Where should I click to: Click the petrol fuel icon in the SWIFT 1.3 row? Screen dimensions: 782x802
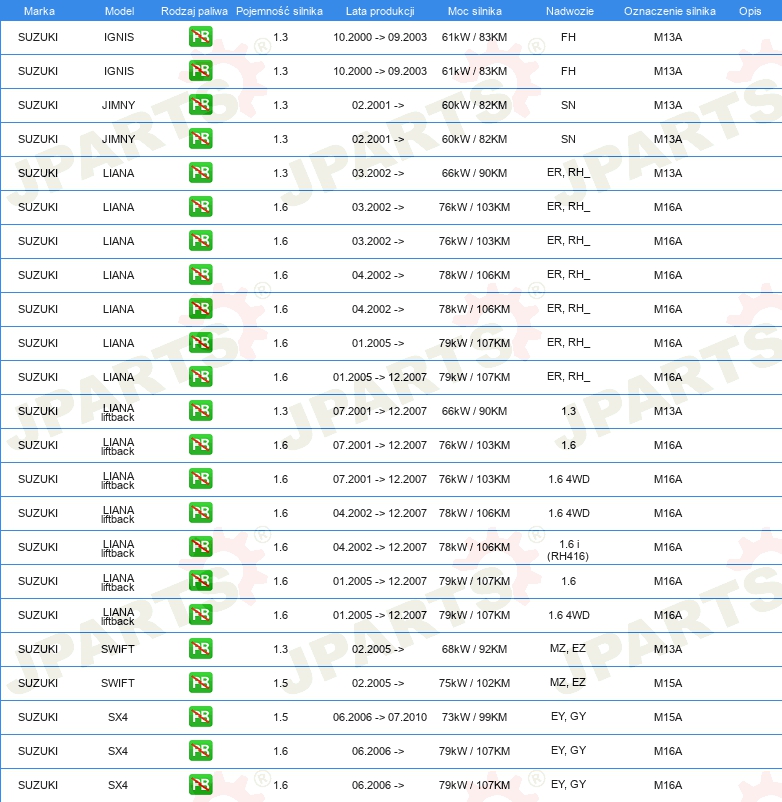coord(200,649)
